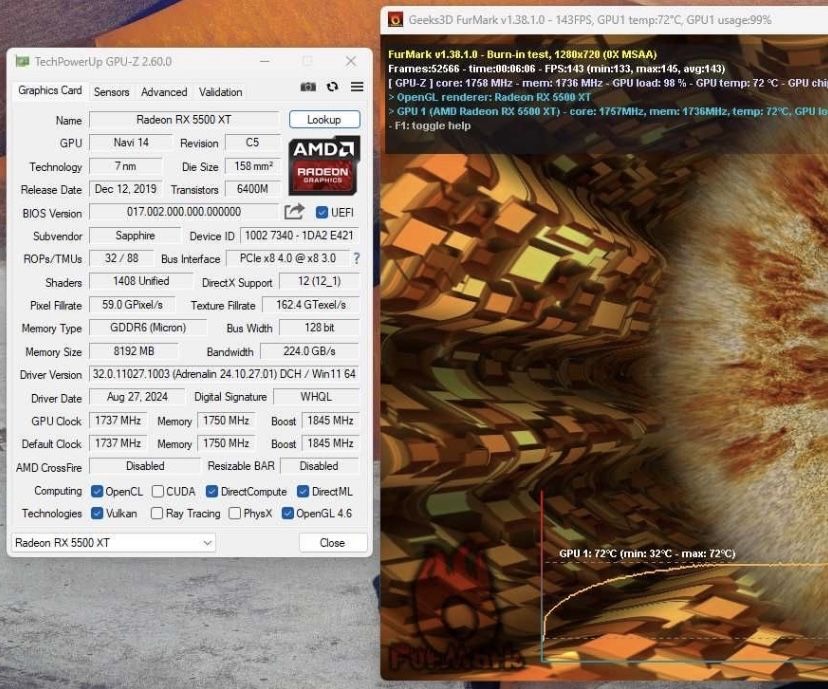Click the Die Size value 158 mm²
The image size is (828, 689).
pos(252,166)
